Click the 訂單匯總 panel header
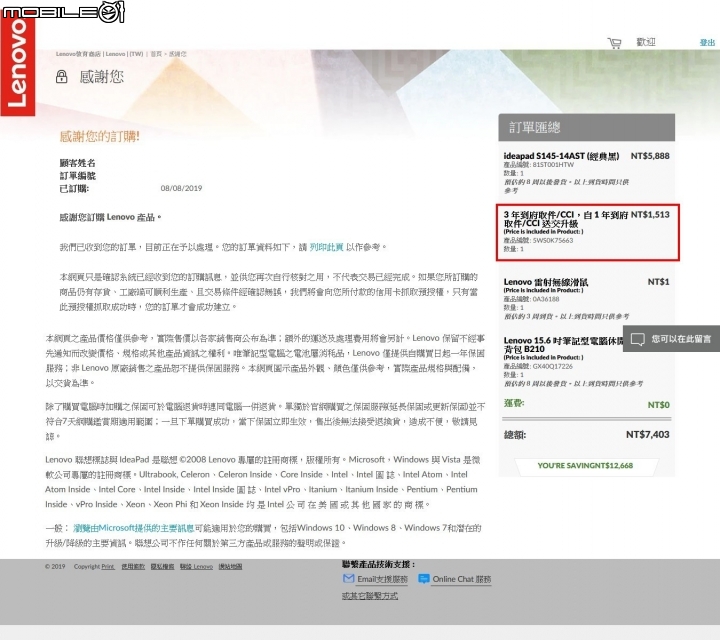The image size is (720, 640). [x=586, y=127]
